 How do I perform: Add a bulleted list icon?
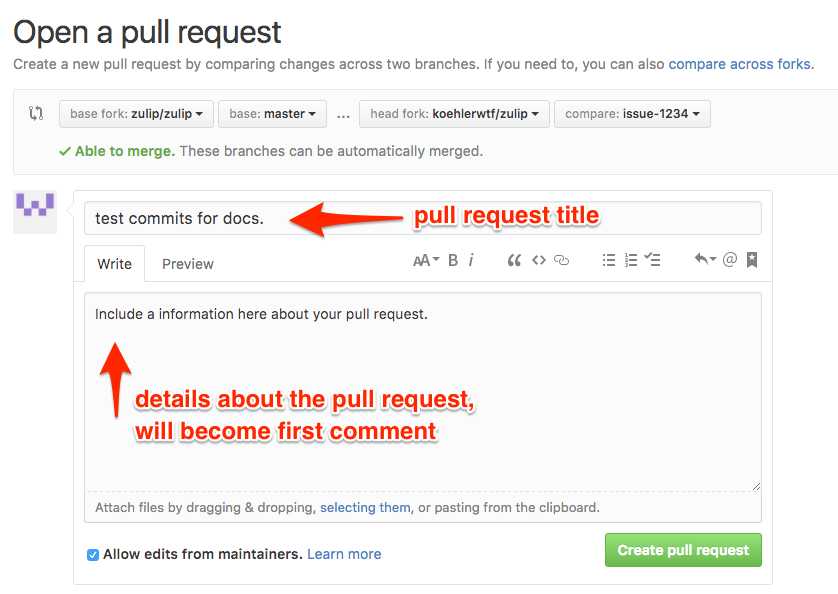click(x=609, y=260)
